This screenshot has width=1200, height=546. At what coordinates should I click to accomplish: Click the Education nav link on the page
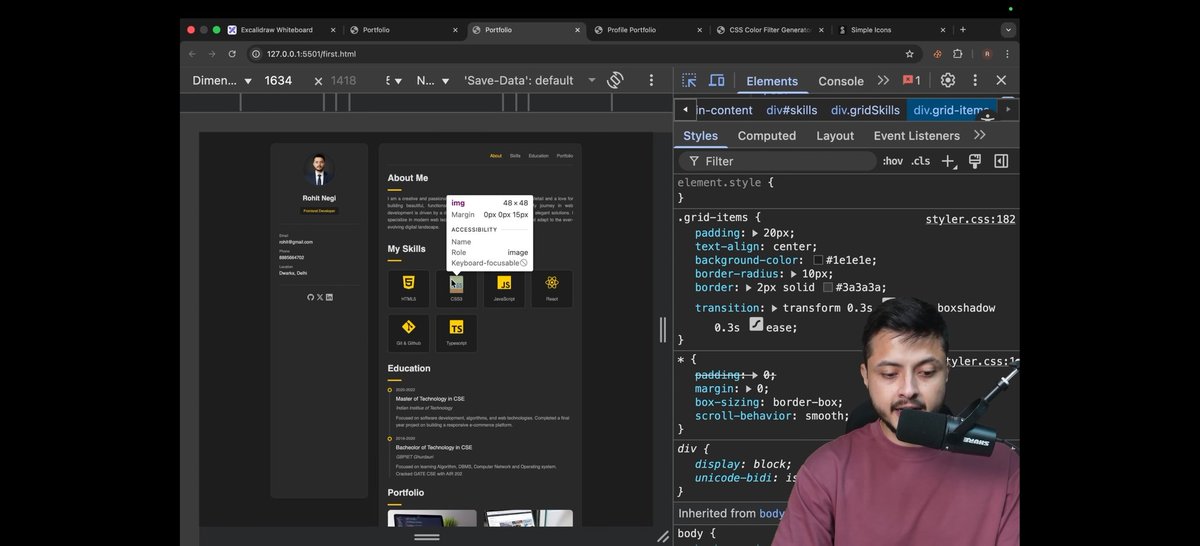click(539, 156)
